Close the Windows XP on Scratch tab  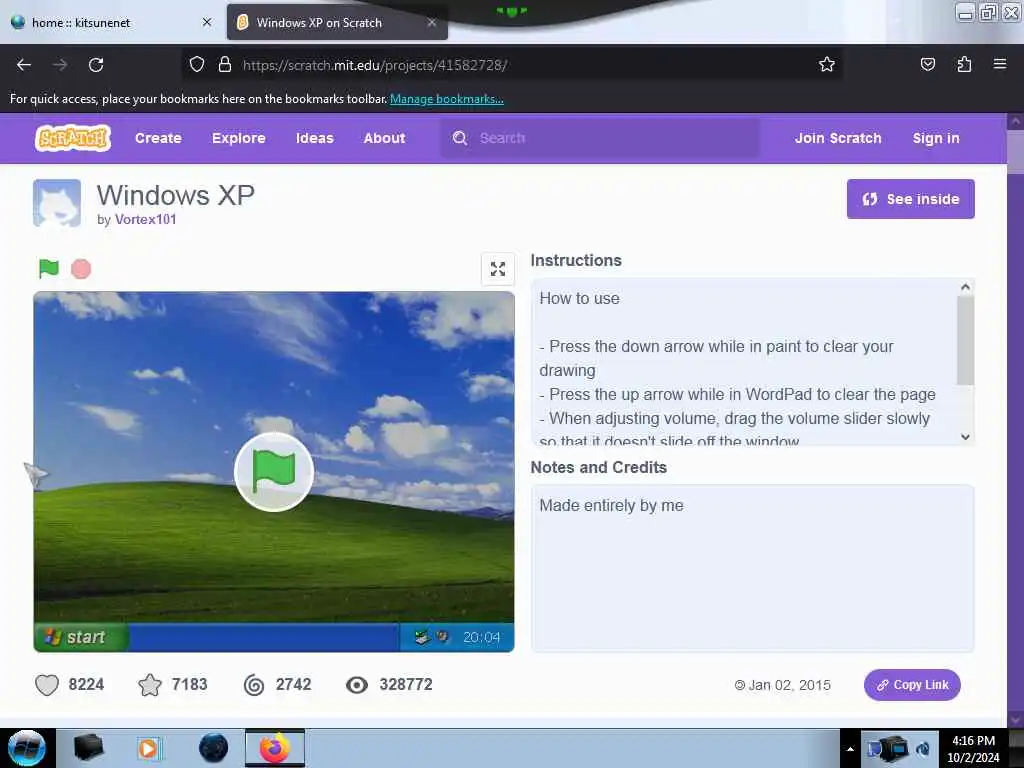[432, 22]
